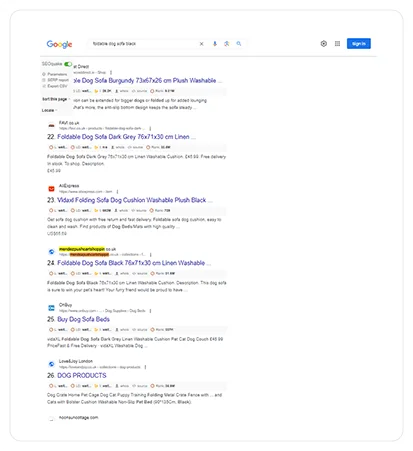The width and height of the screenshot is (413, 451).
Task: Open the Google apps grid icon
Action: (337, 44)
